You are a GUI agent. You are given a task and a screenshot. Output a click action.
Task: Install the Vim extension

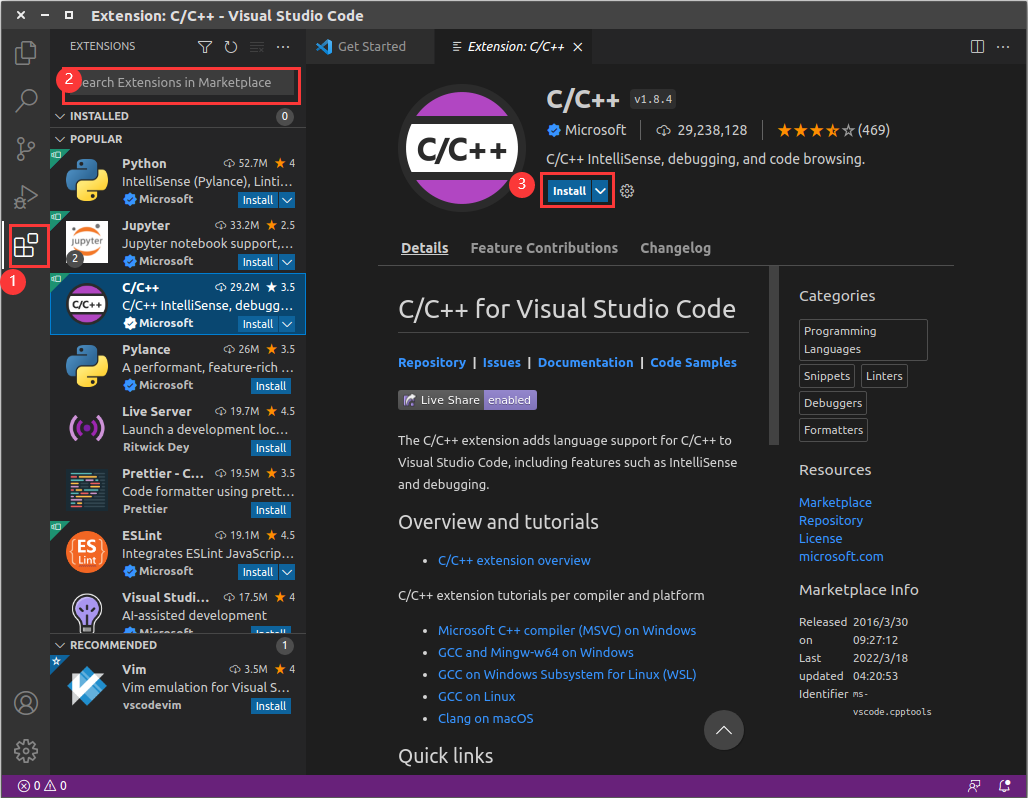click(271, 706)
